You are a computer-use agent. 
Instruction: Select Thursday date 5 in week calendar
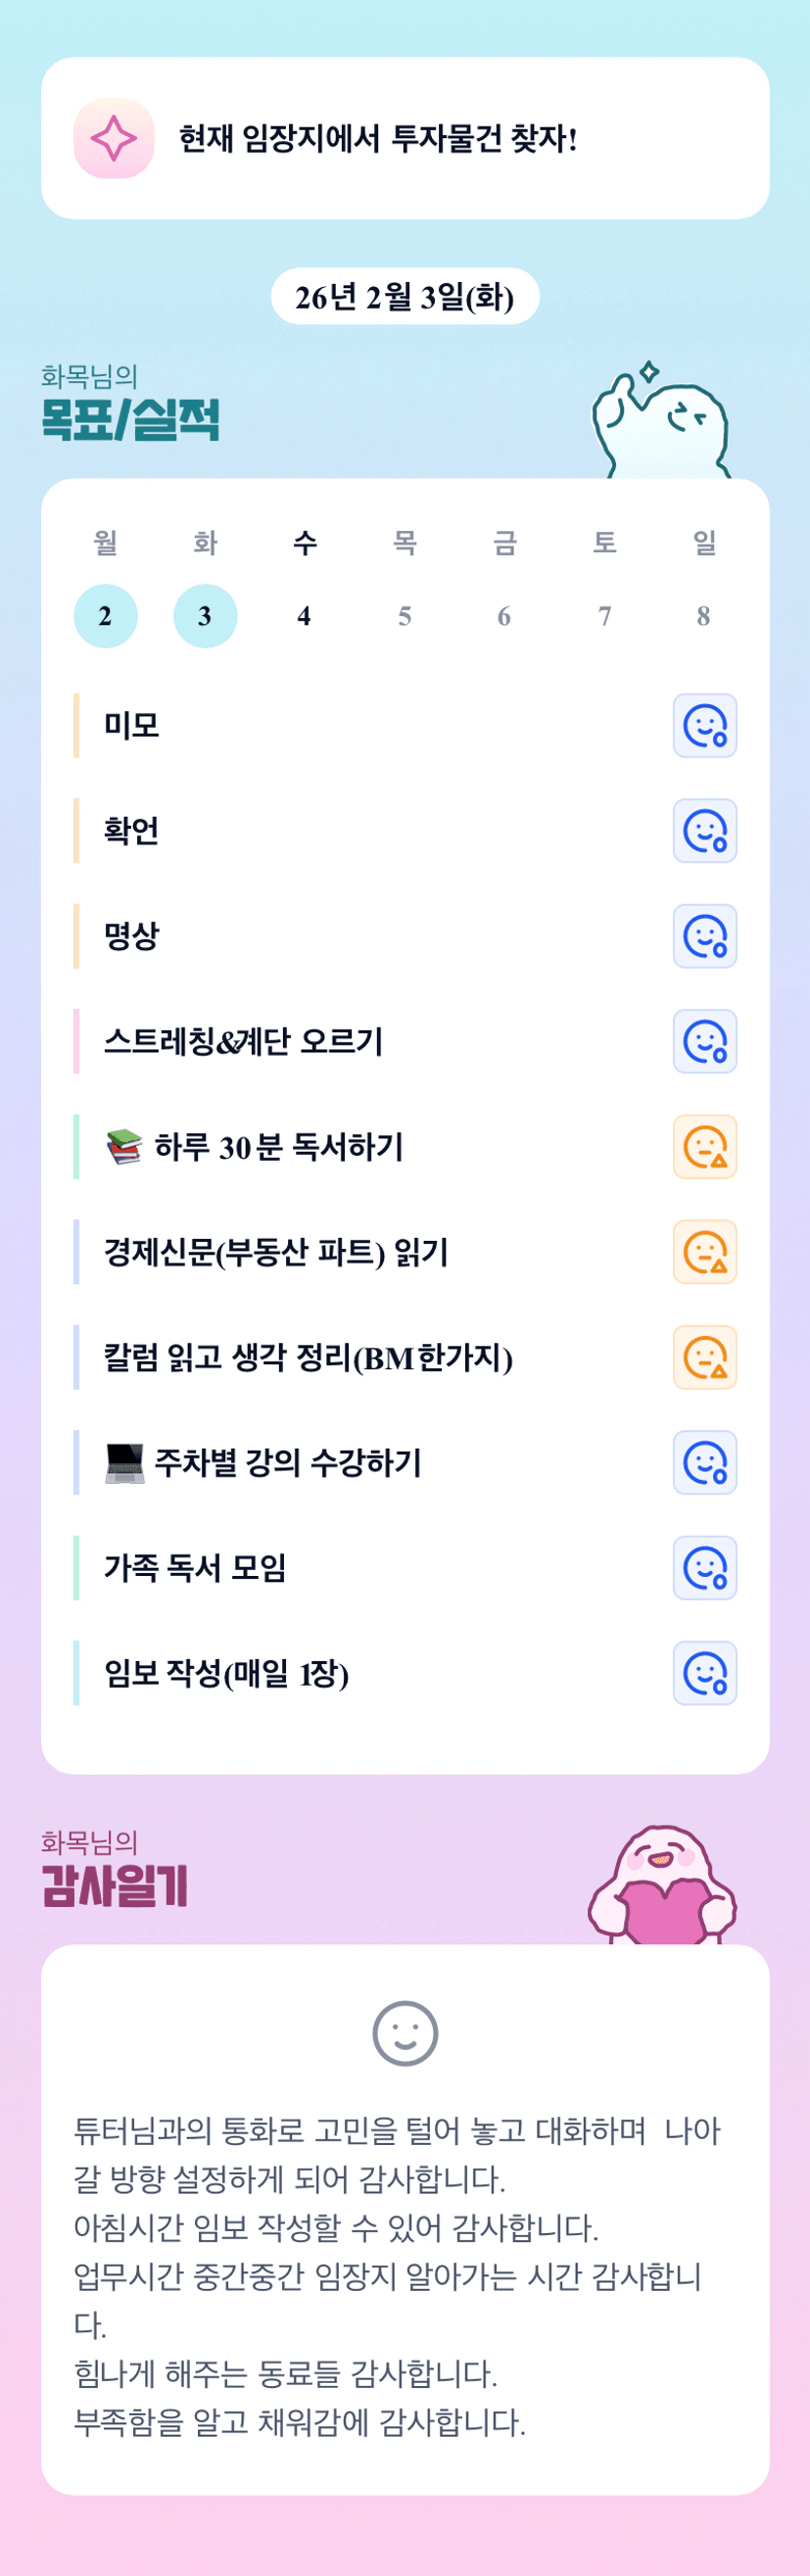tap(404, 616)
